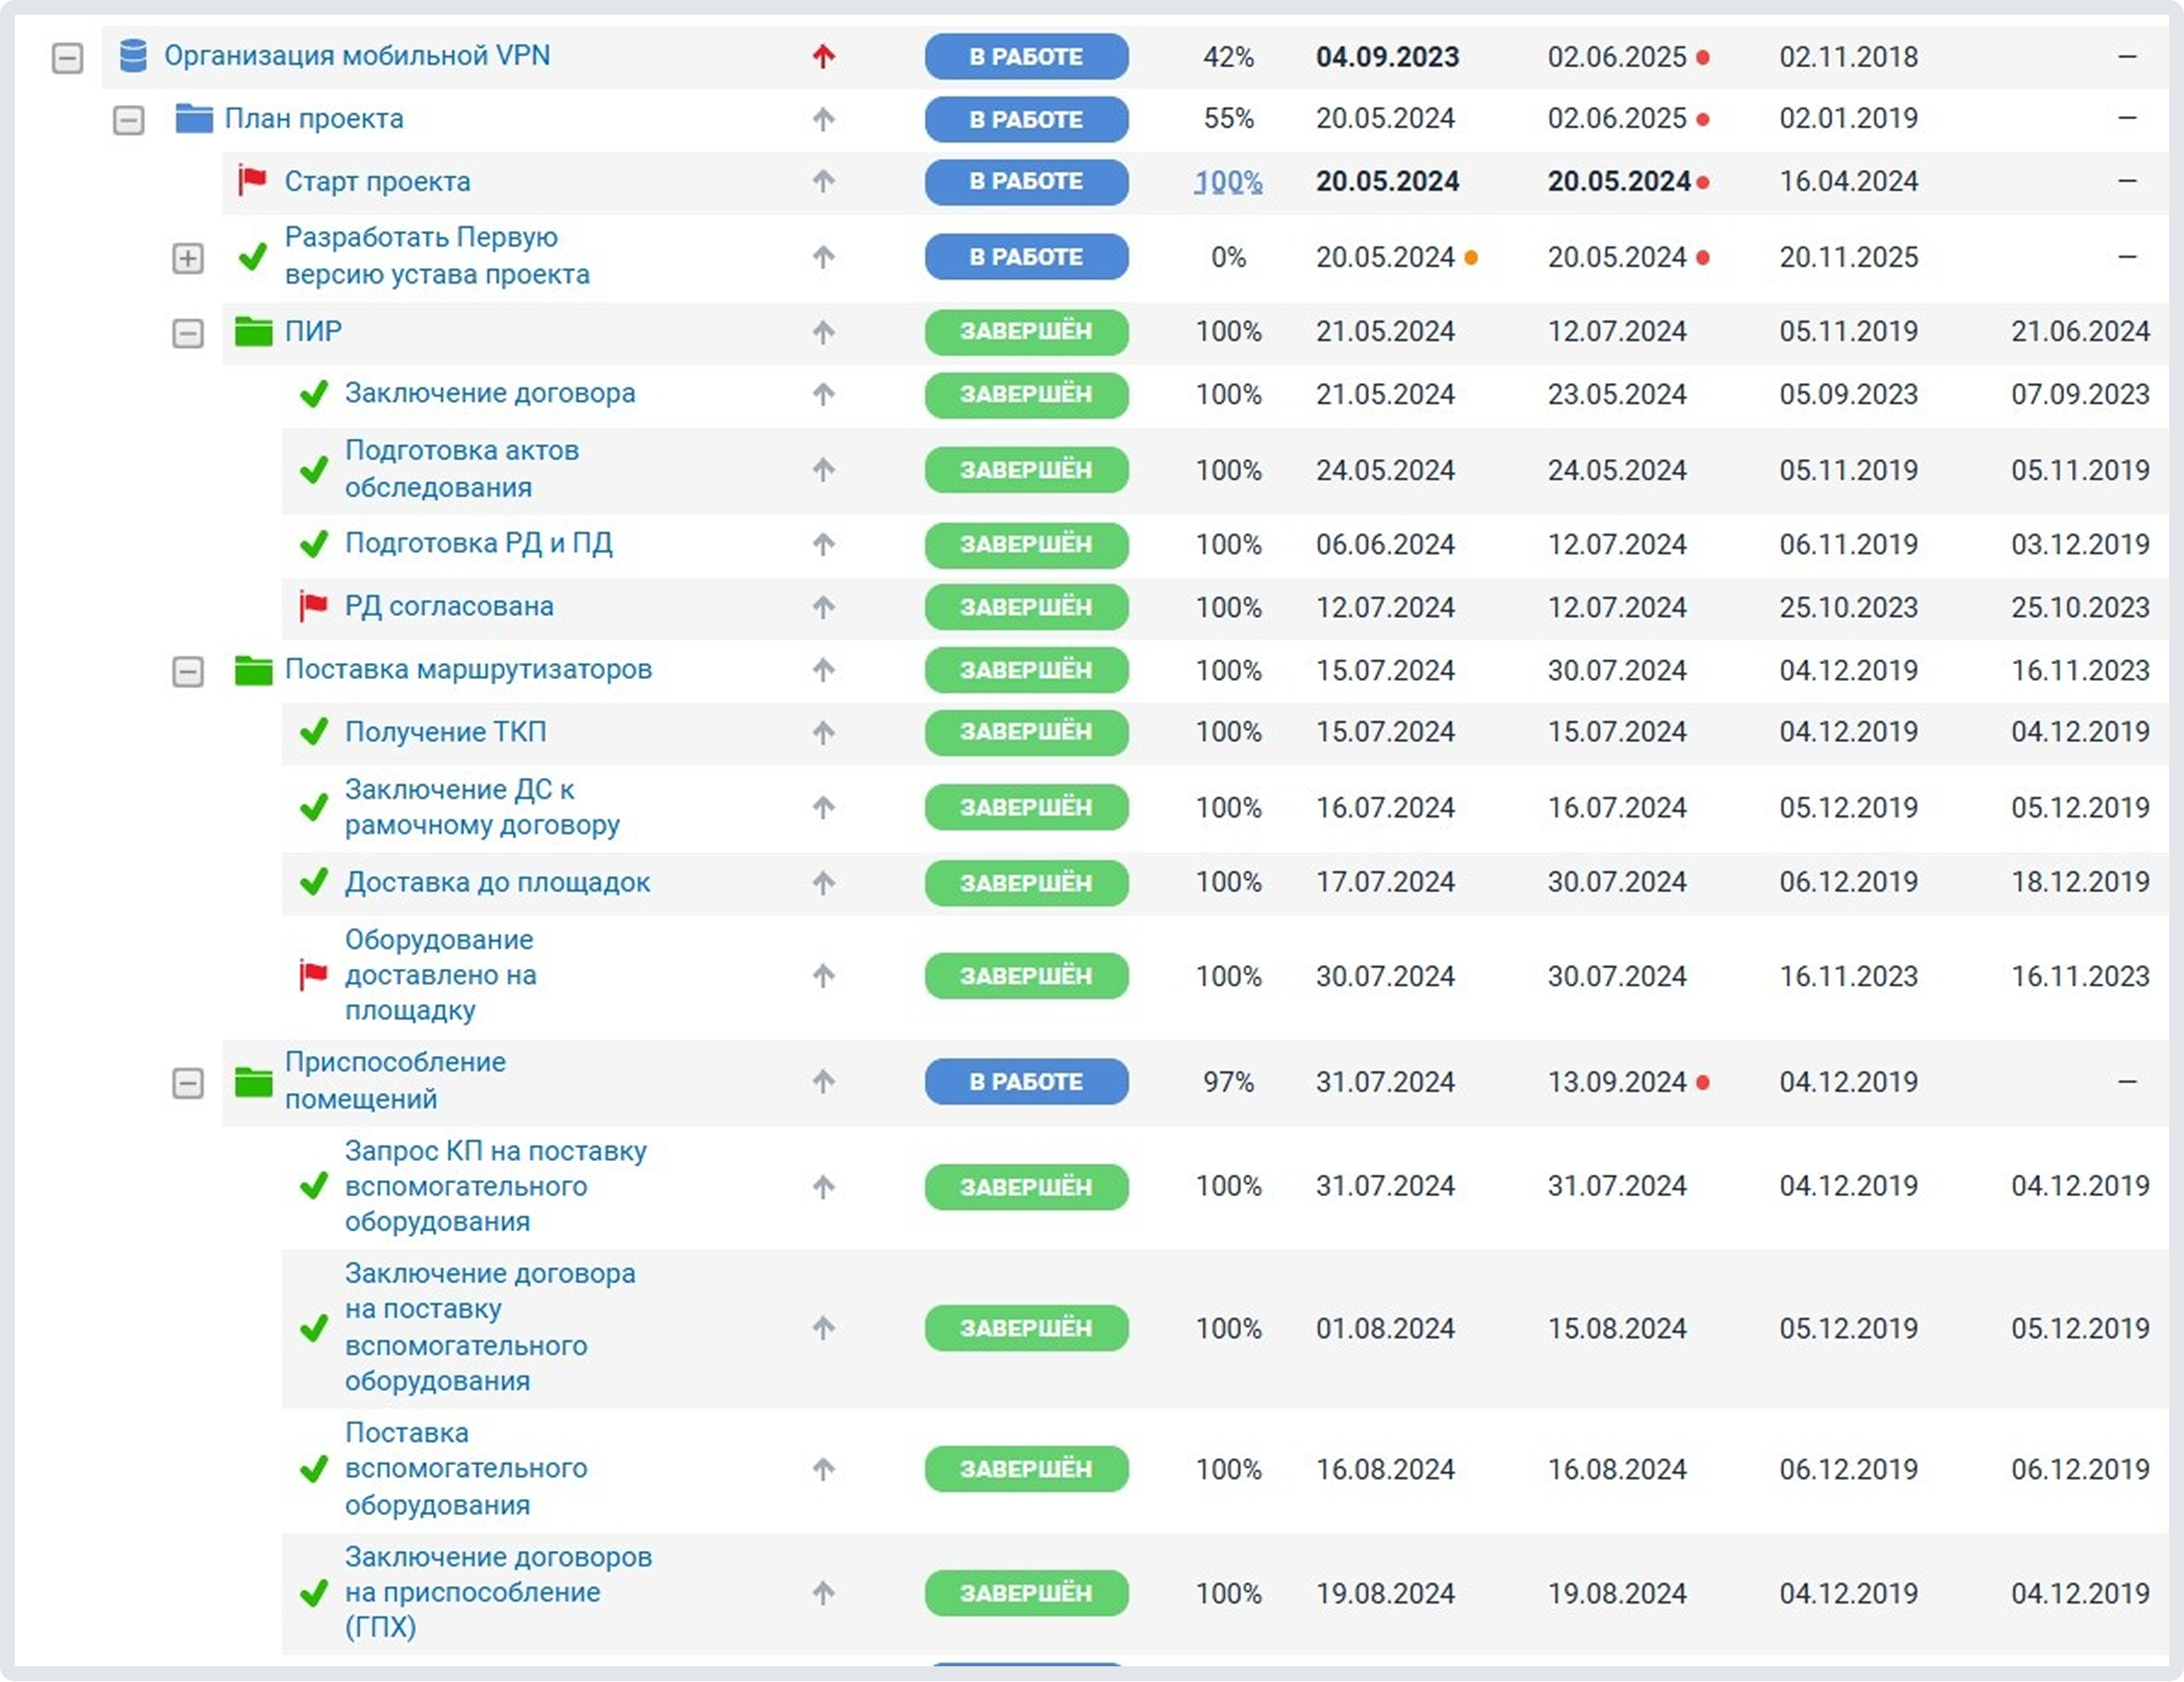Expand Разработать Первую версию устава проекта
The width and height of the screenshot is (2184, 1682).
point(188,259)
